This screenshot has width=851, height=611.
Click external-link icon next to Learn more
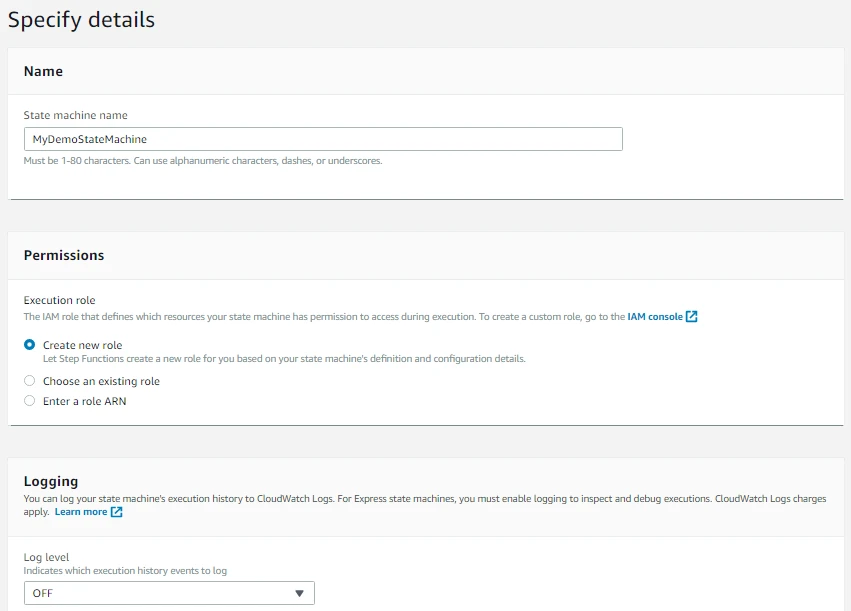pos(117,512)
